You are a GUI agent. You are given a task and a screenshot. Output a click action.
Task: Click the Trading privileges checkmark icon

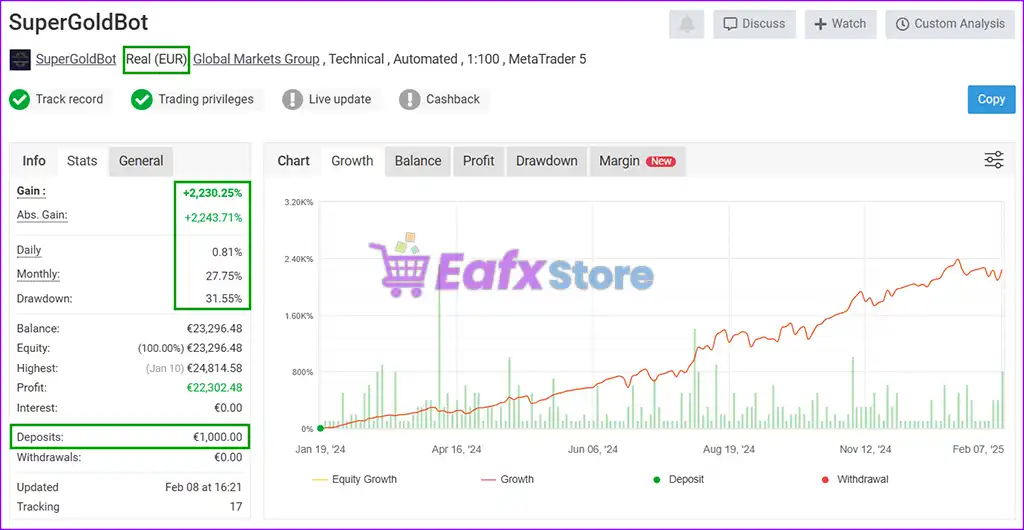142,99
